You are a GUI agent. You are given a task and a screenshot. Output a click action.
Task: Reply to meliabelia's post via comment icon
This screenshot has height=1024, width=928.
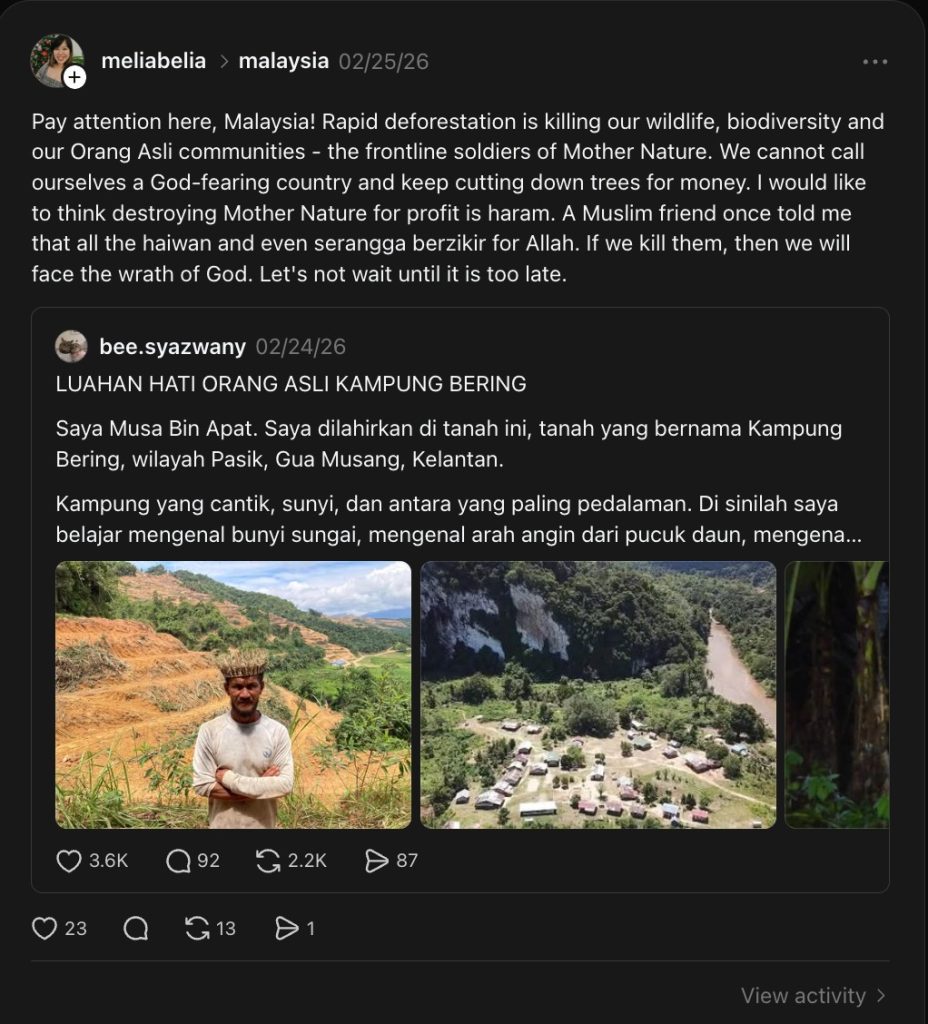click(135, 929)
